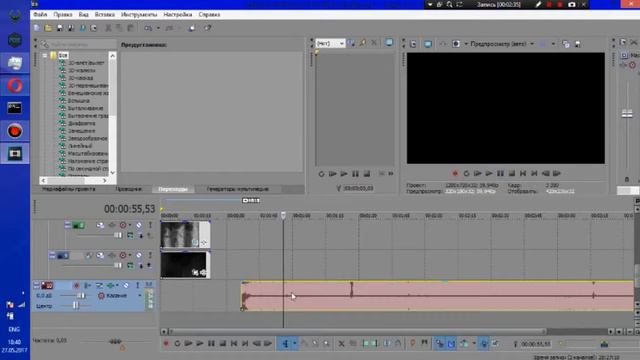Toggle Enable Snapping in the bottom toolbar
This screenshot has height=360, width=640.
point(440,344)
